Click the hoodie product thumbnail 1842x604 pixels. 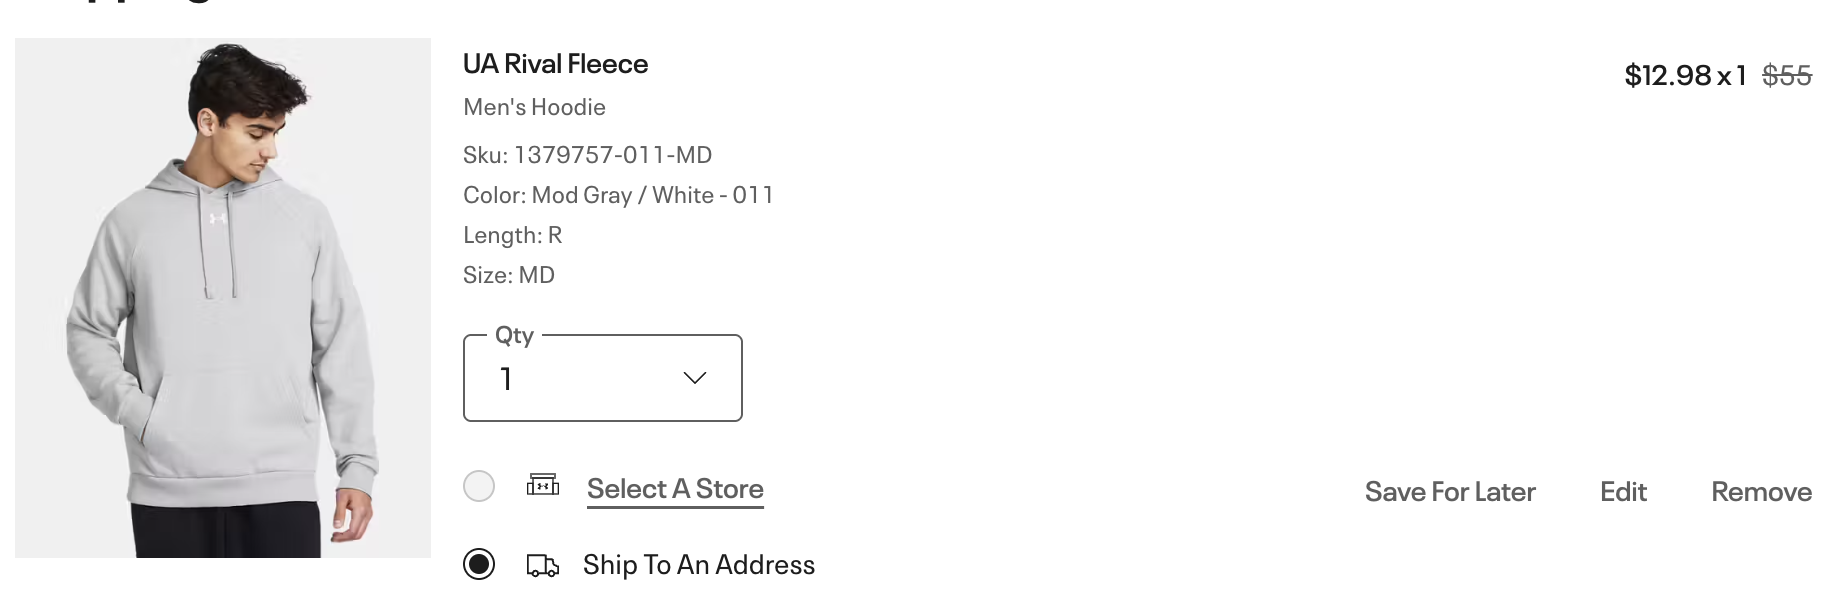coord(222,300)
